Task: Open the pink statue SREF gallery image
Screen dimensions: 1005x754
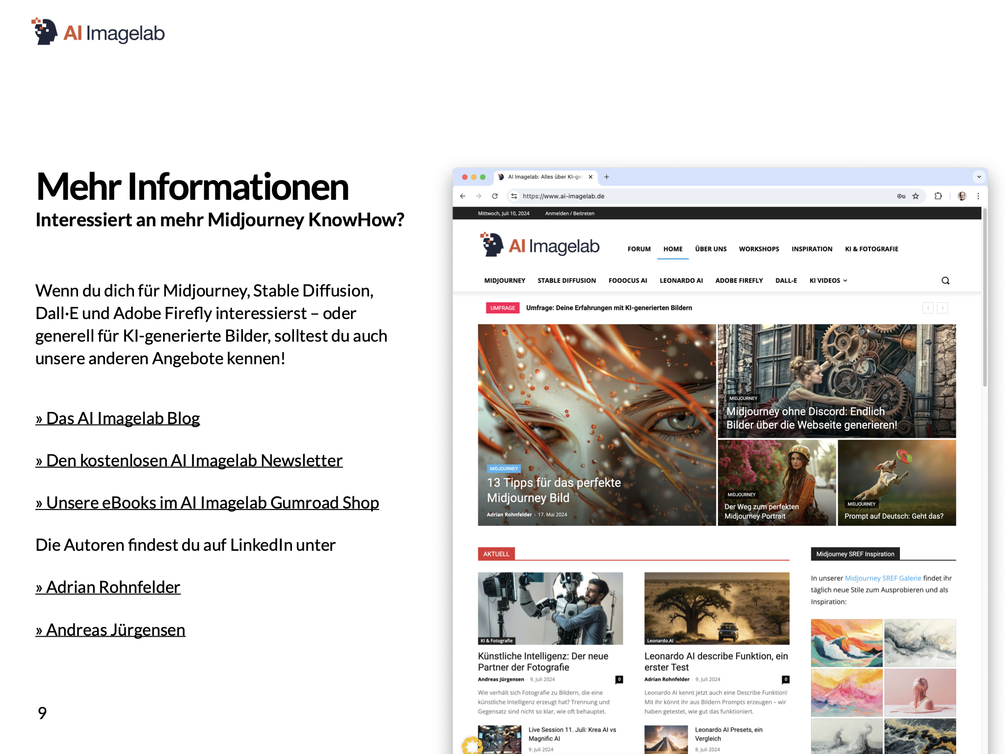Action: 920,692
